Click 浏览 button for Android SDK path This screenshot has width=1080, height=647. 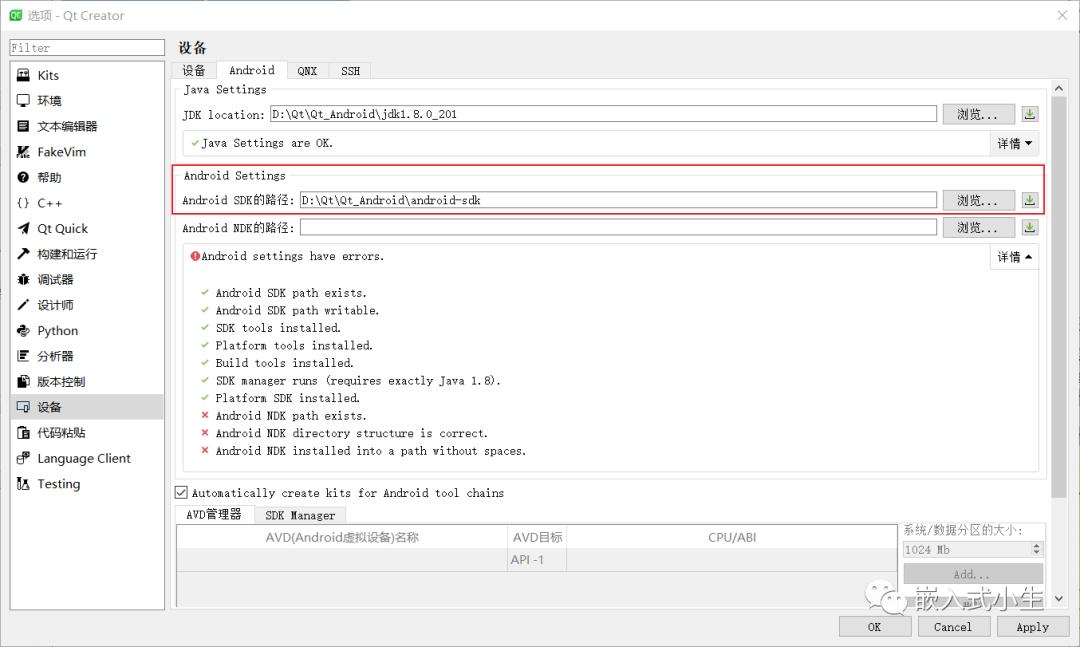click(978, 201)
